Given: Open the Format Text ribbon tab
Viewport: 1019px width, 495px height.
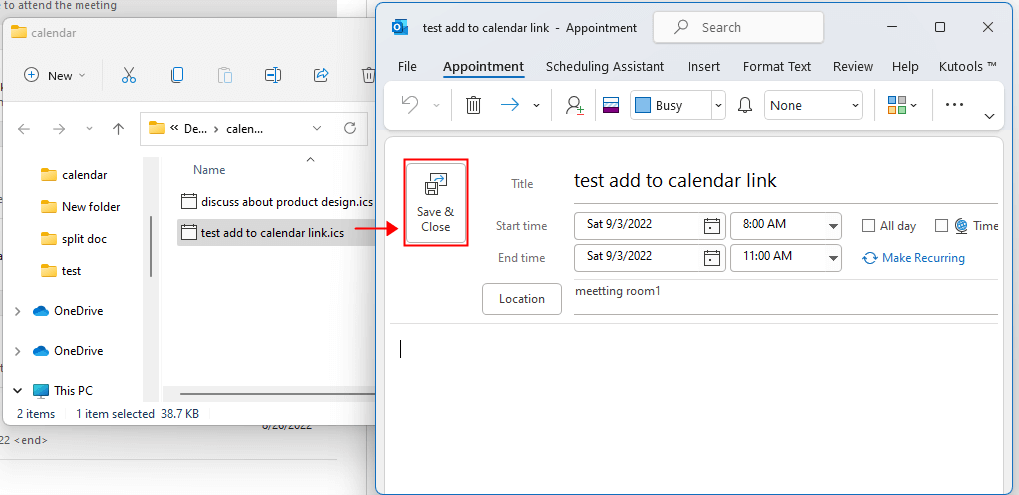Looking at the screenshot, I should click(x=777, y=66).
